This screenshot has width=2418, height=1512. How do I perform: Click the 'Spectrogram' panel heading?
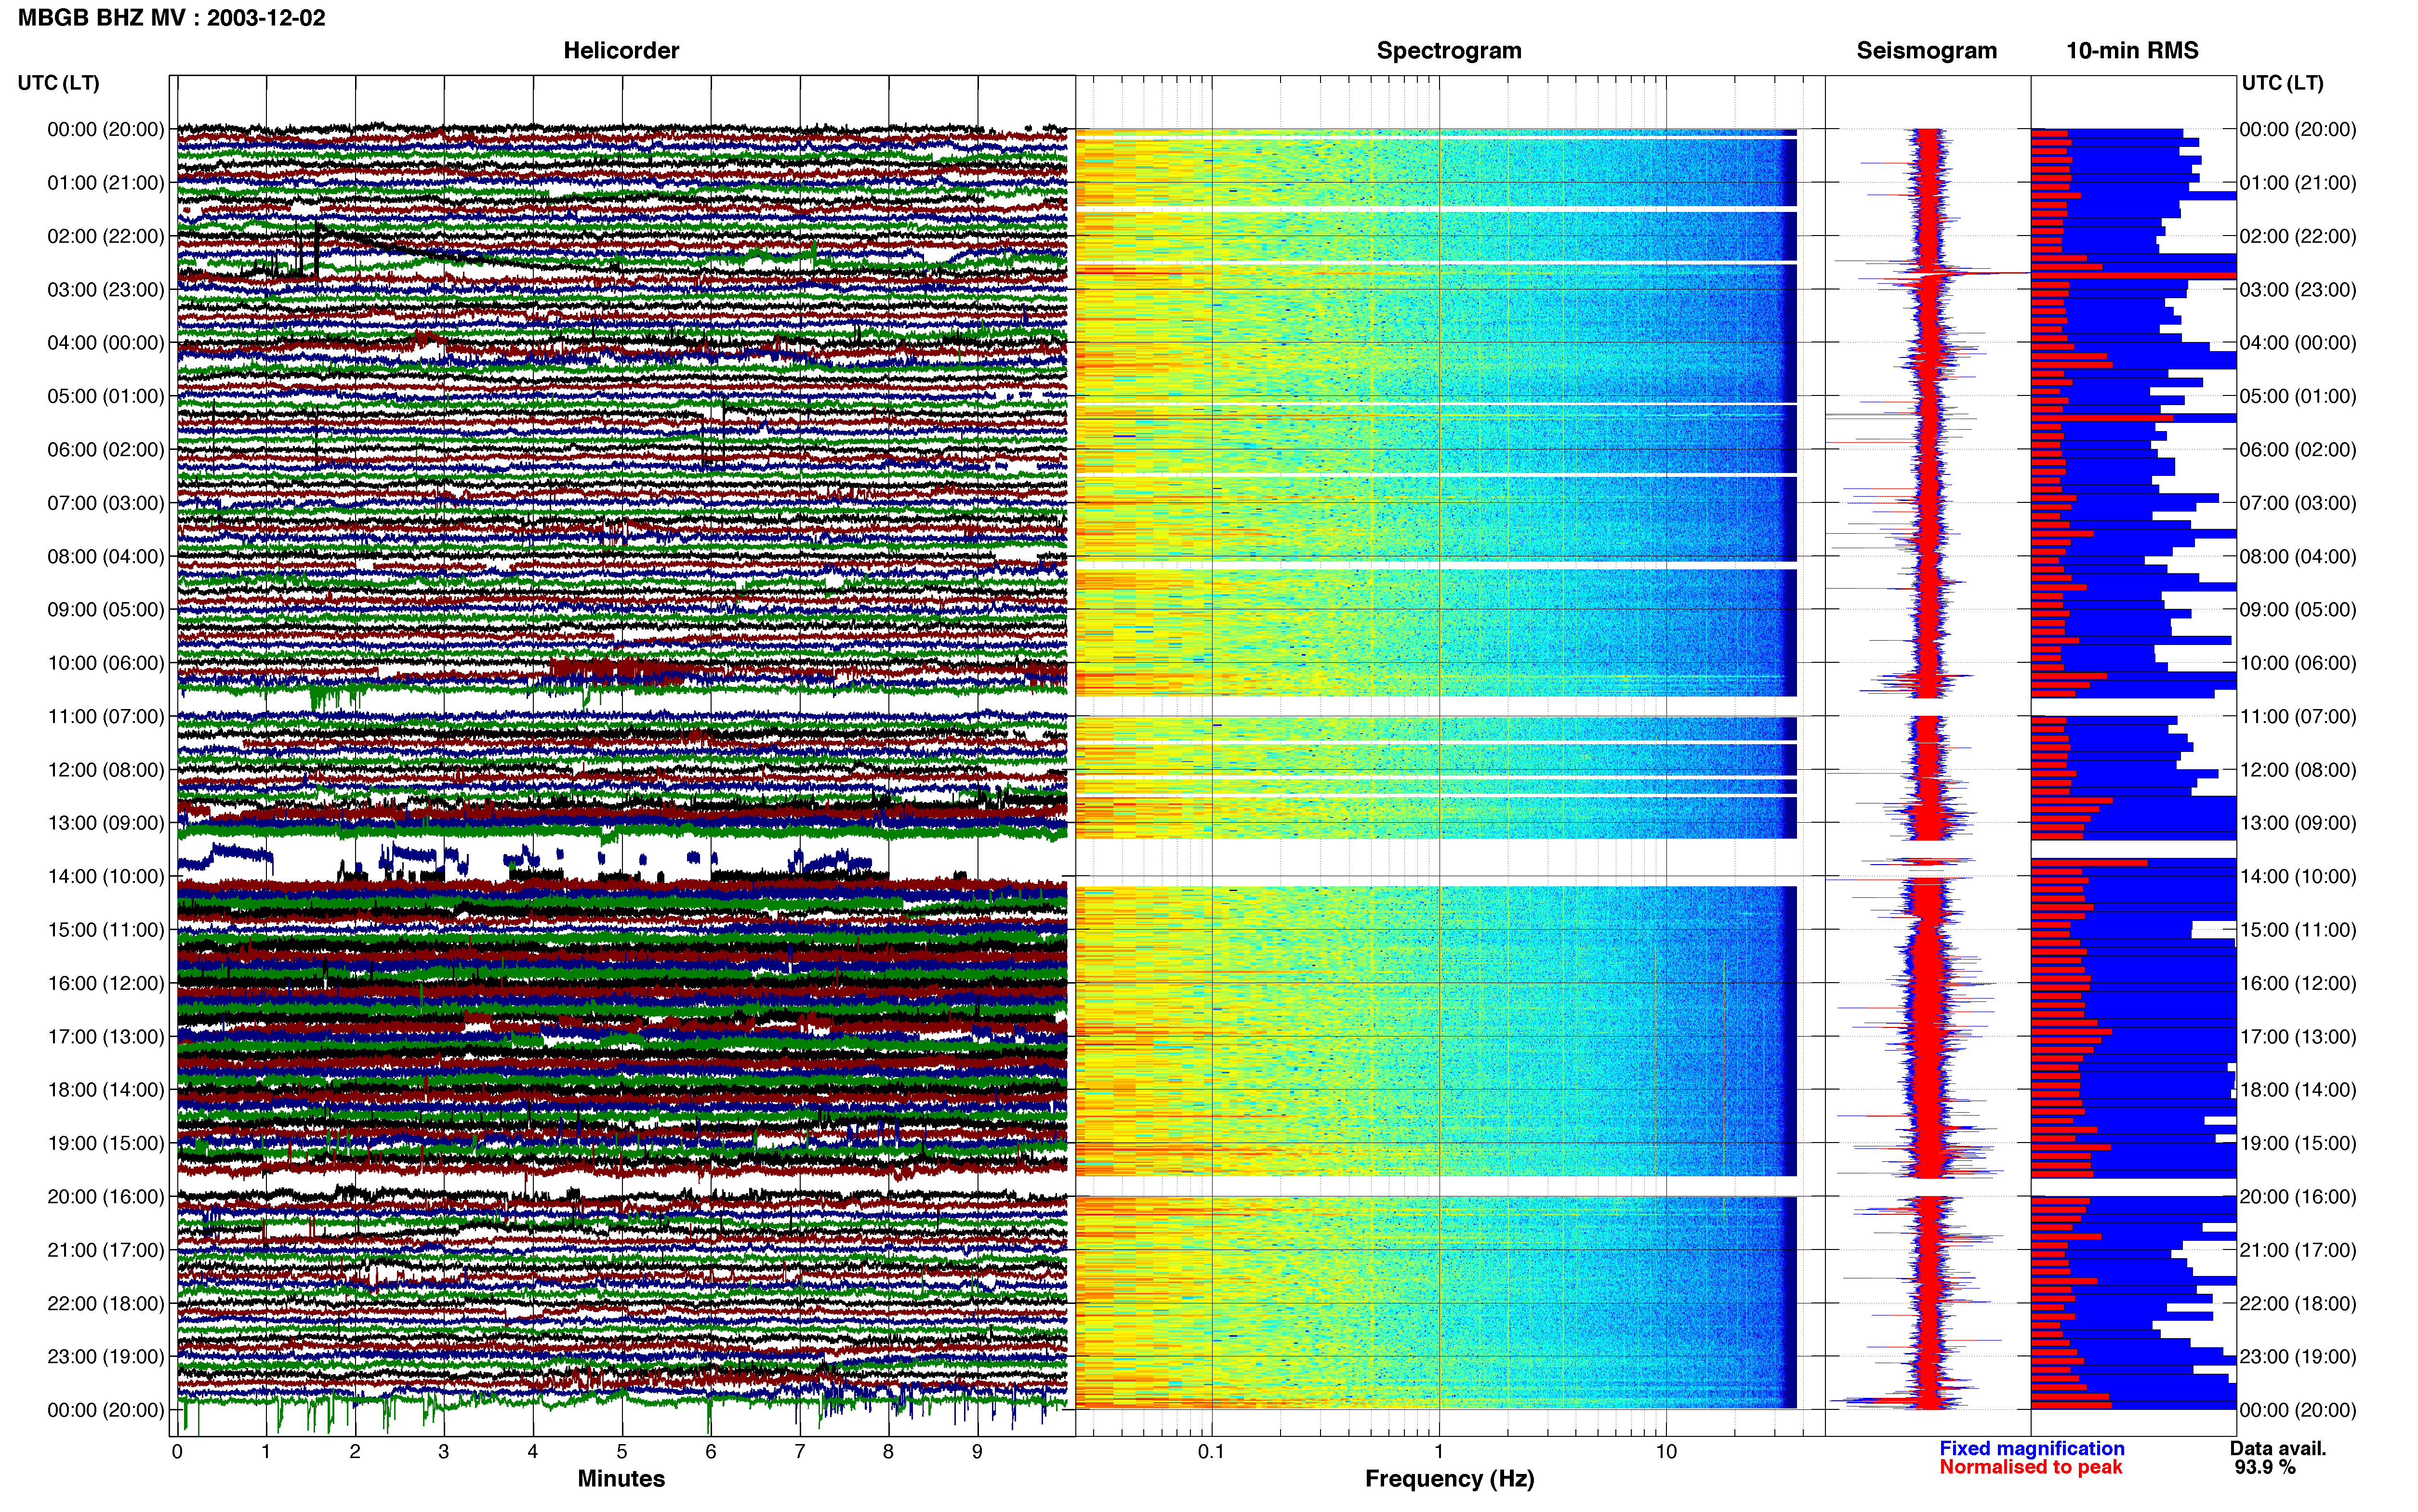(1449, 51)
